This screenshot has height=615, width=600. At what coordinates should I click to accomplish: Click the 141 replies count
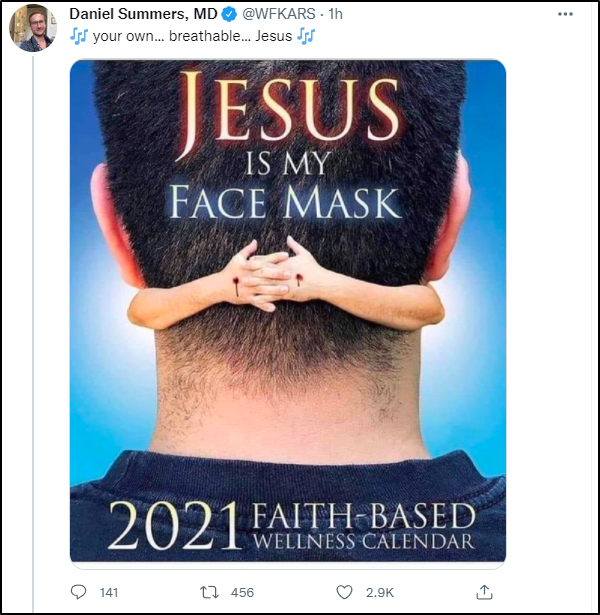(x=109, y=593)
